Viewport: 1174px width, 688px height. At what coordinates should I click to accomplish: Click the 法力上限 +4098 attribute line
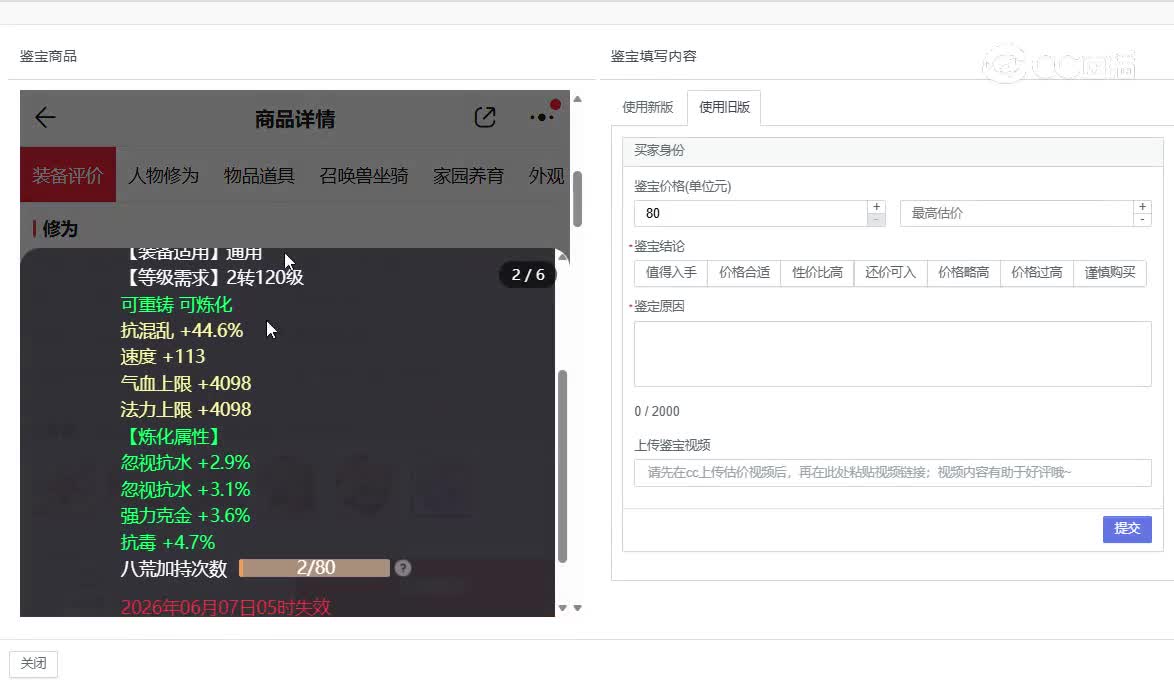(x=186, y=410)
